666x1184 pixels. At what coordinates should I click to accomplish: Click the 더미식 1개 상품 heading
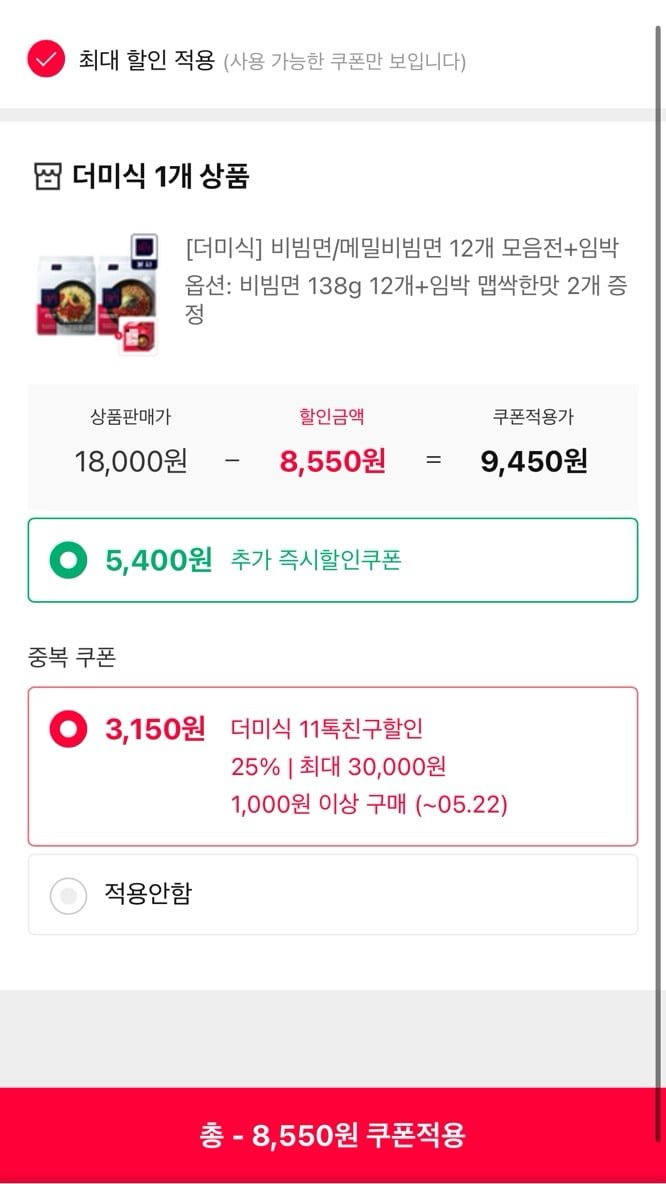tap(161, 177)
